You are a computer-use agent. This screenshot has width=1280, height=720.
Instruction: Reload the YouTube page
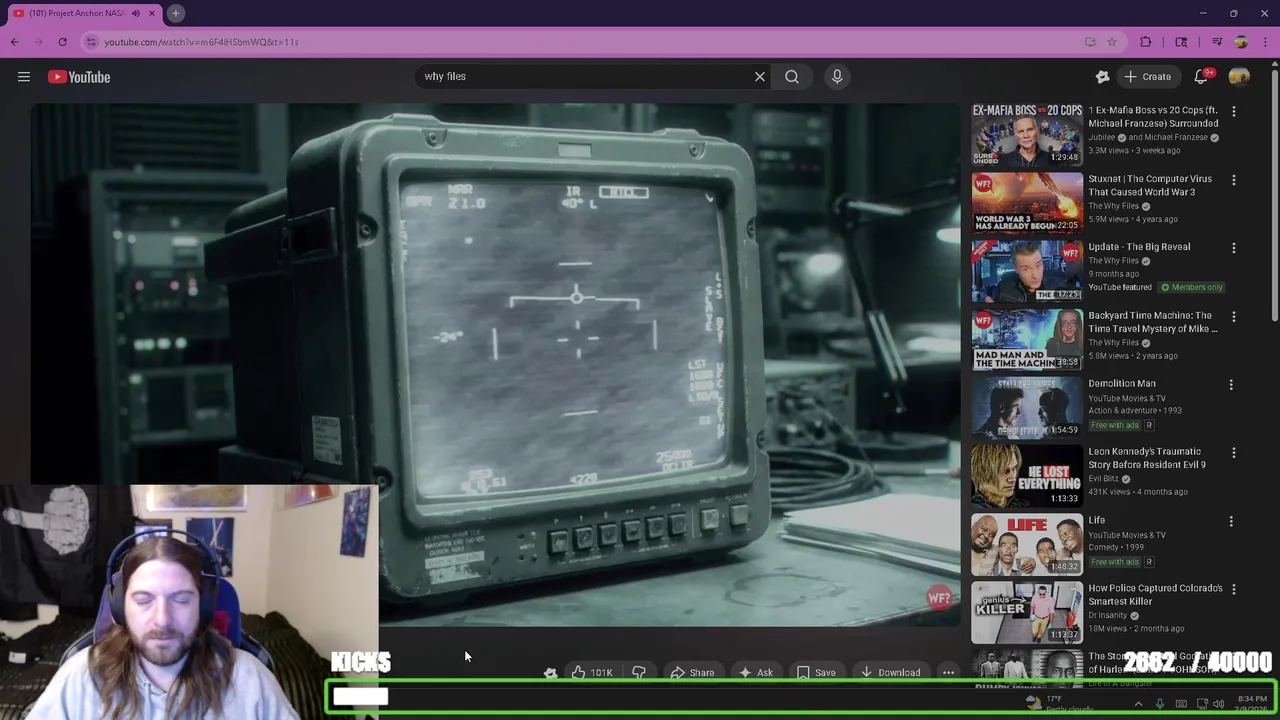62,42
